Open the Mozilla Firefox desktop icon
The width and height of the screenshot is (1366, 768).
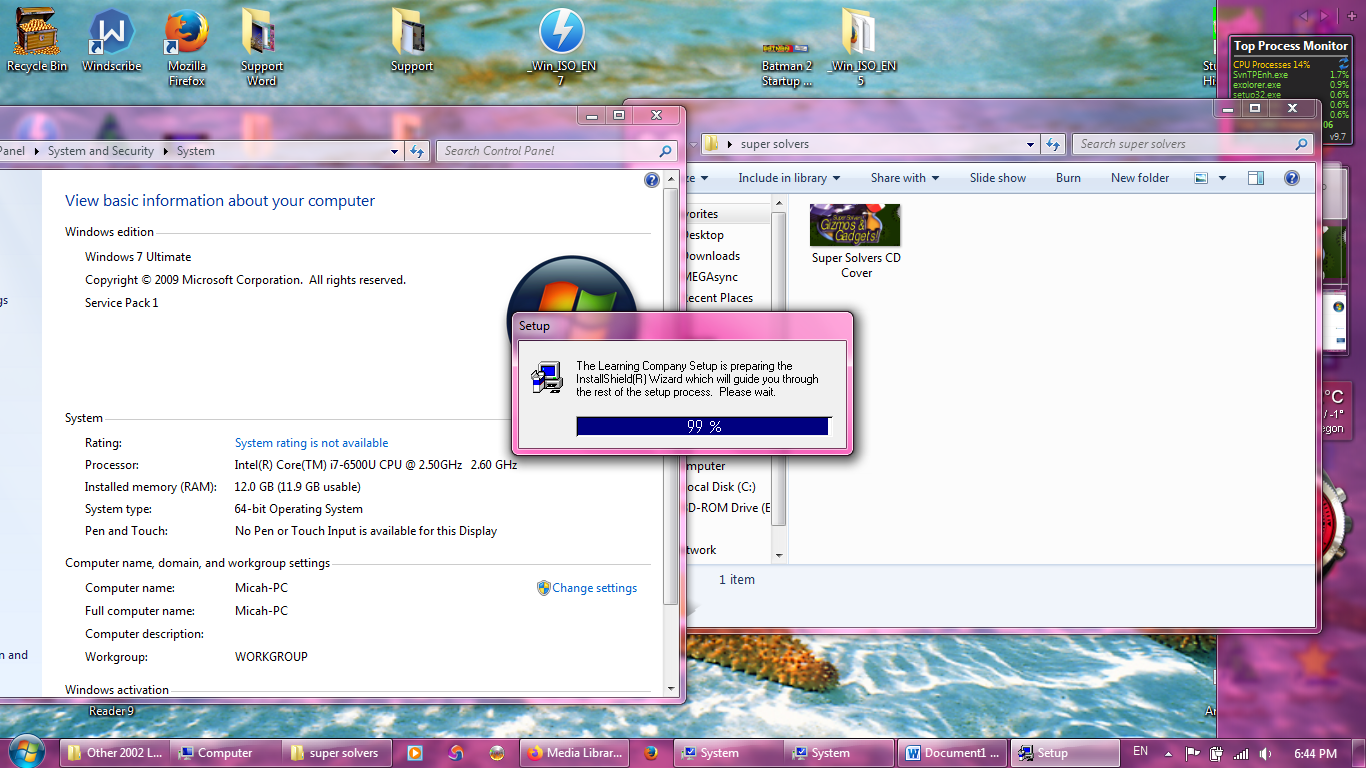coord(186,34)
